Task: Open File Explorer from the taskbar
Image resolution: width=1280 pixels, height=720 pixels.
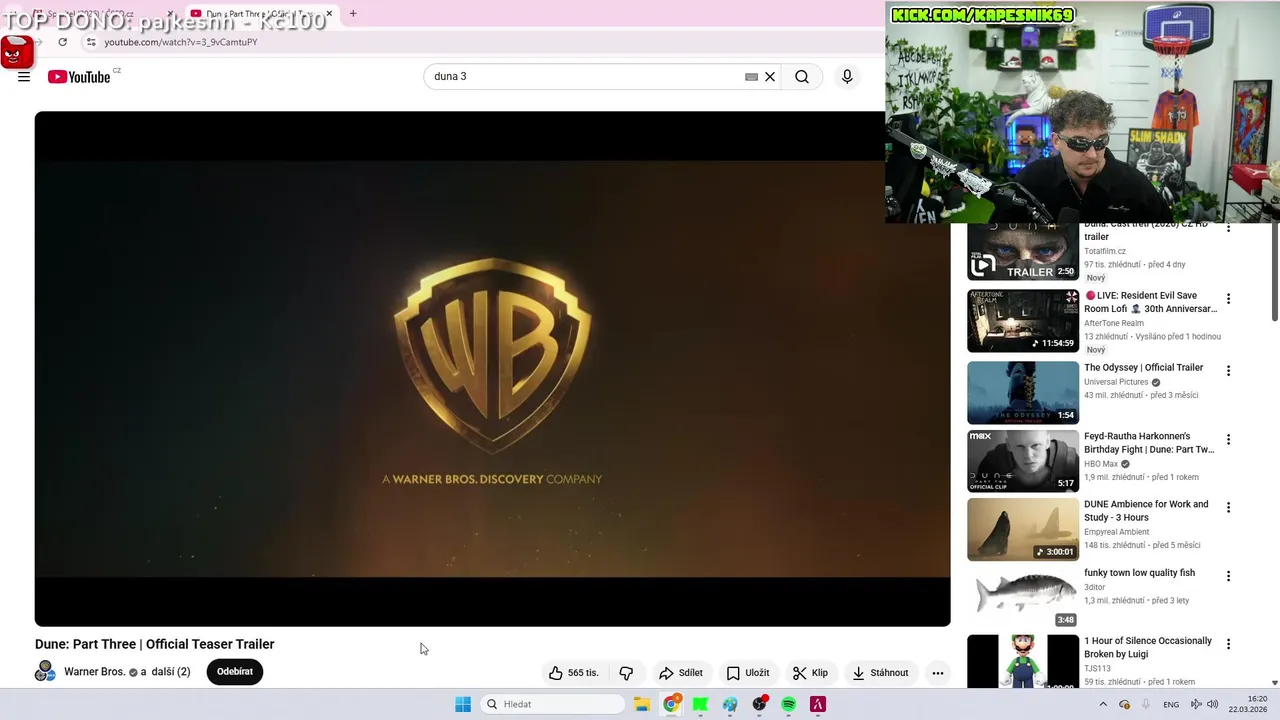Action: (x=641, y=704)
